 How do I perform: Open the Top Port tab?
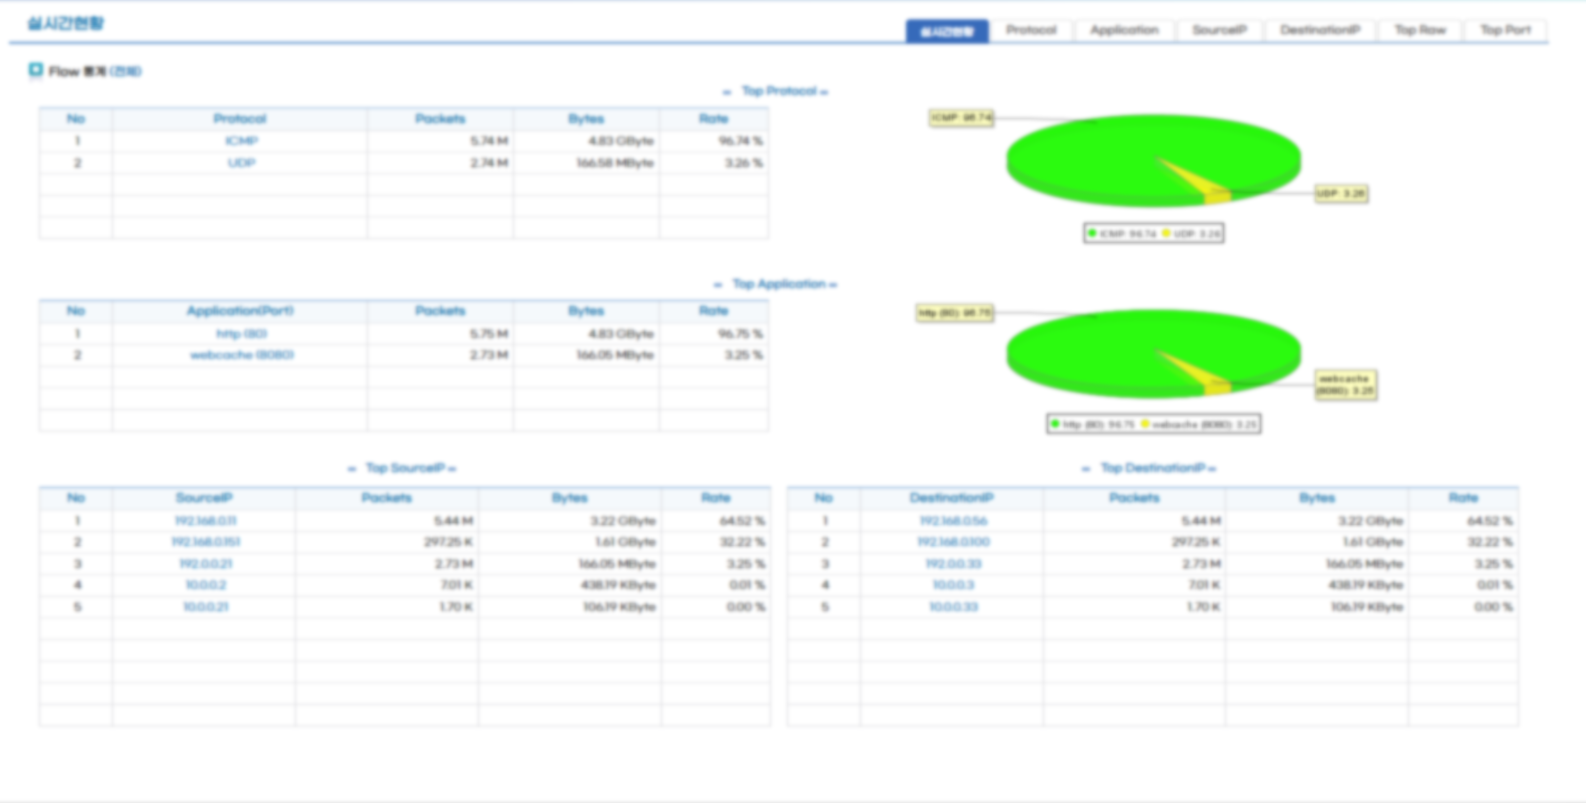[1505, 30]
